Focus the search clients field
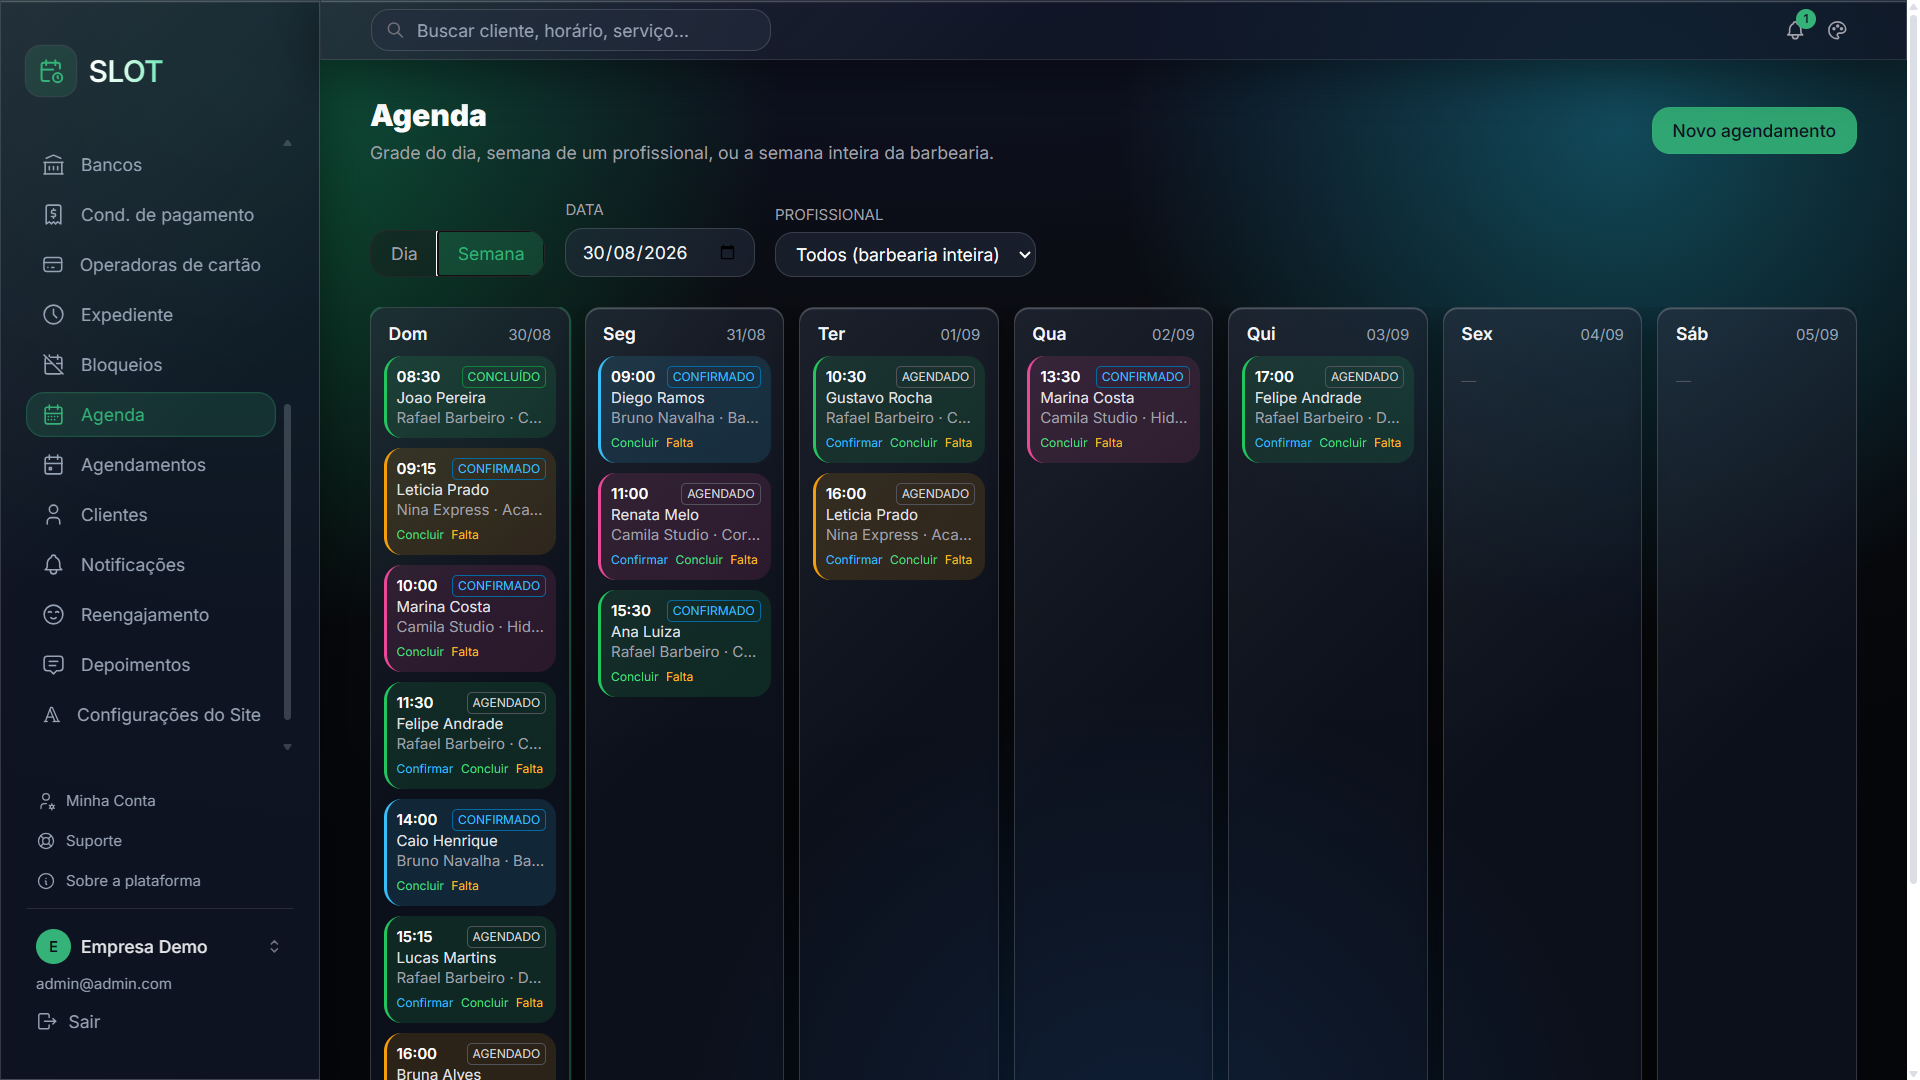The width and height of the screenshot is (1920, 1080). click(x=571, y=31)
